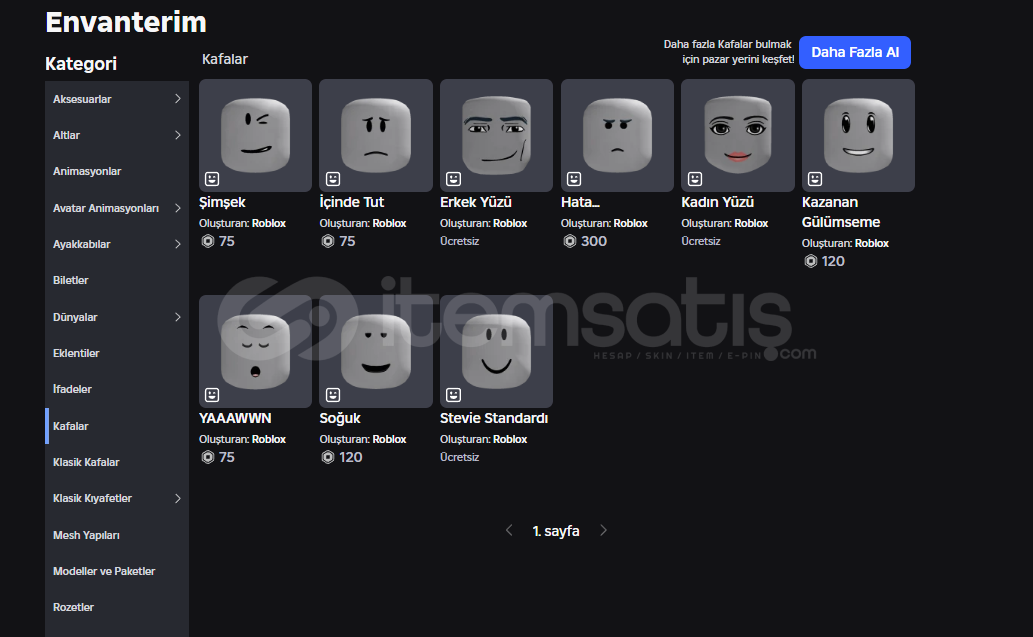1033x637 pixels.
Task: Select the Rozetler category
Action: pos(117,607)
